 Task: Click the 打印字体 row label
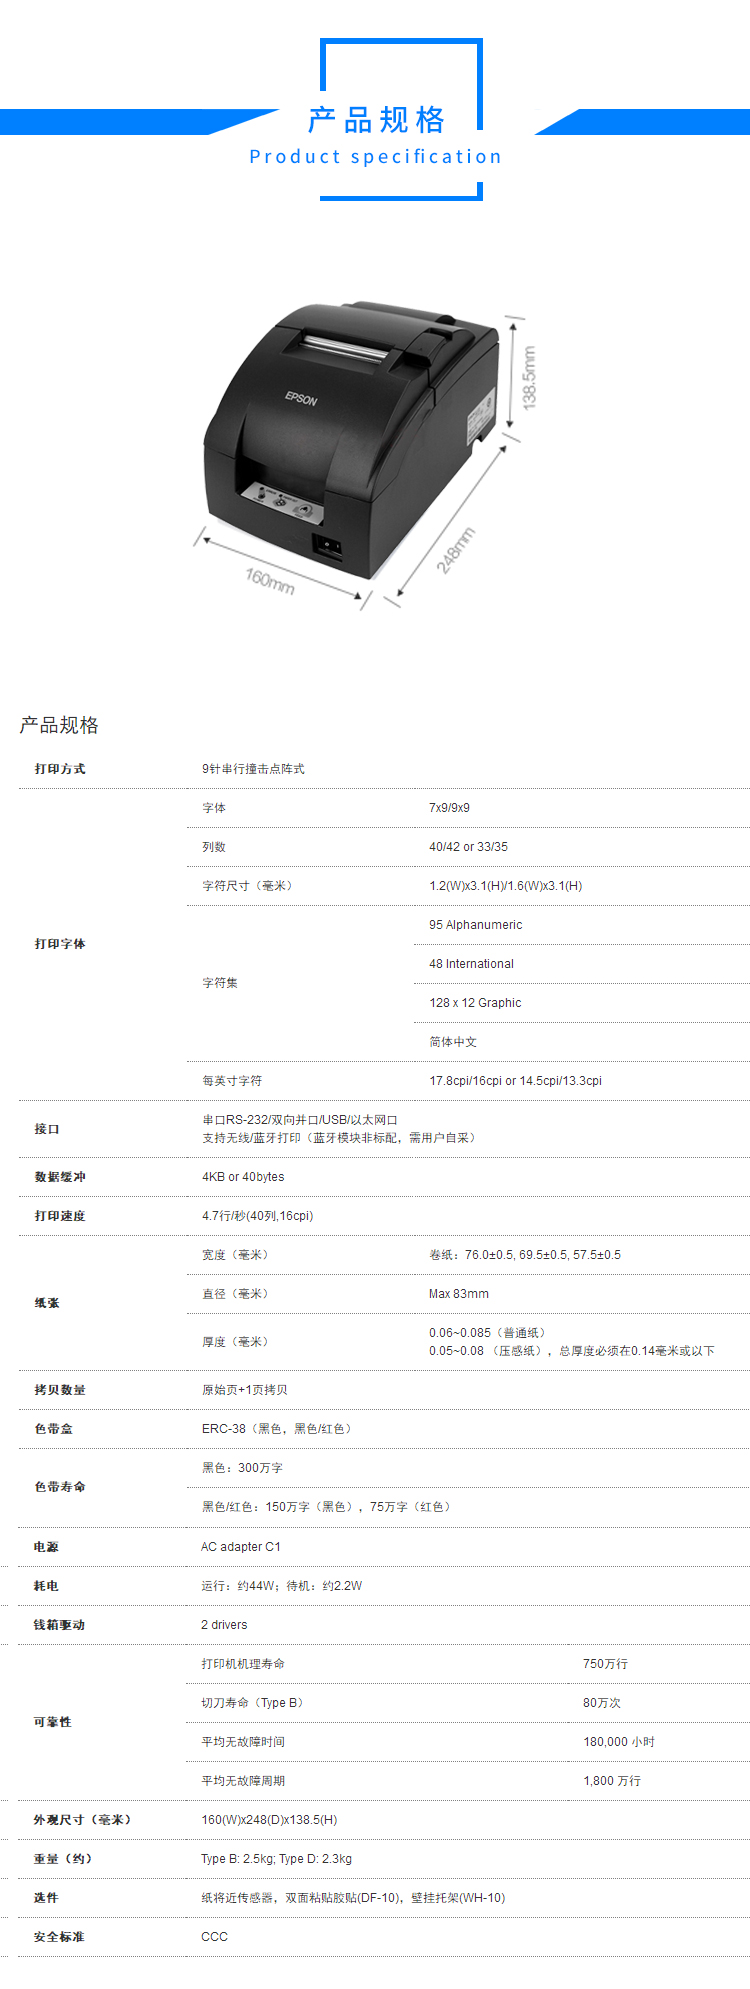(x=60, y=944)
